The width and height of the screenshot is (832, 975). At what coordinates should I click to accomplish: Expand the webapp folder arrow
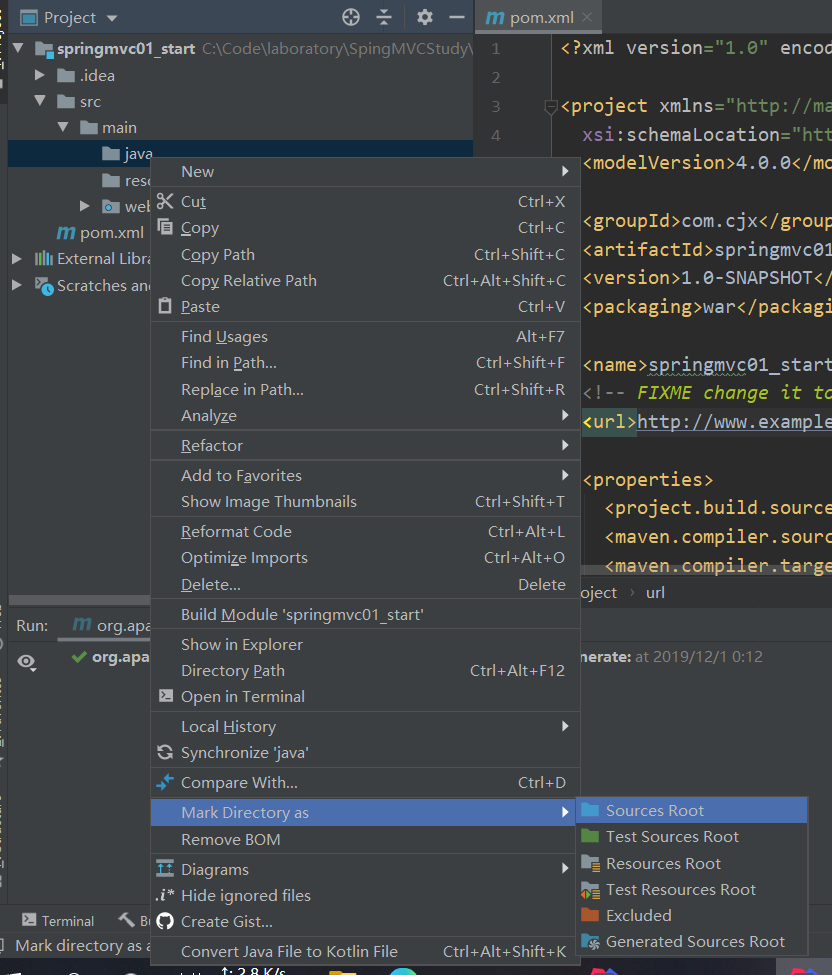tap(85, 206)
